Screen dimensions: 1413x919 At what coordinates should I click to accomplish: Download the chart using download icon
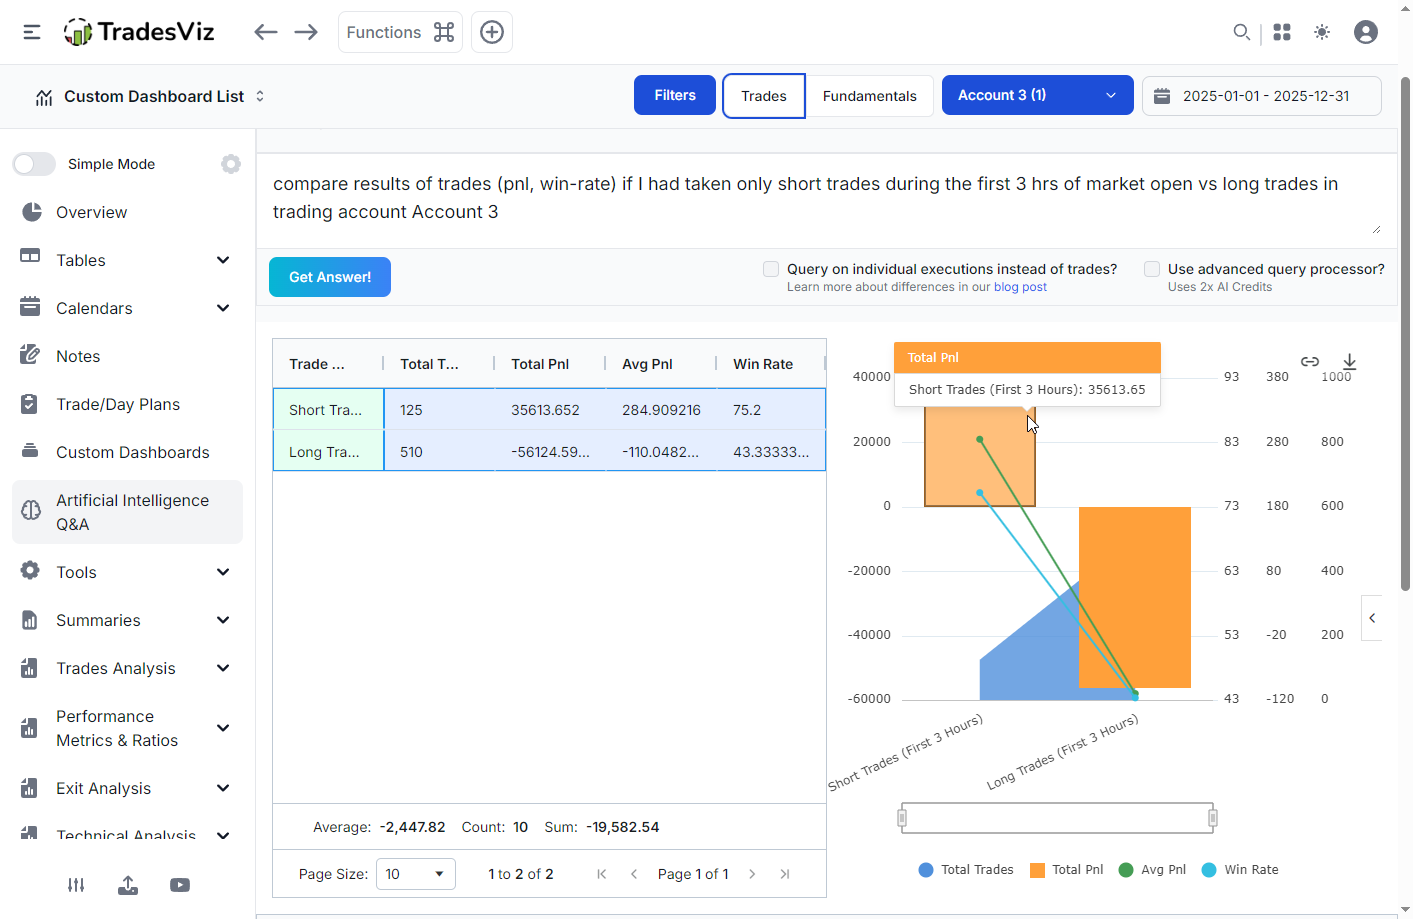pyautogui.click(x=1349, y=363)
